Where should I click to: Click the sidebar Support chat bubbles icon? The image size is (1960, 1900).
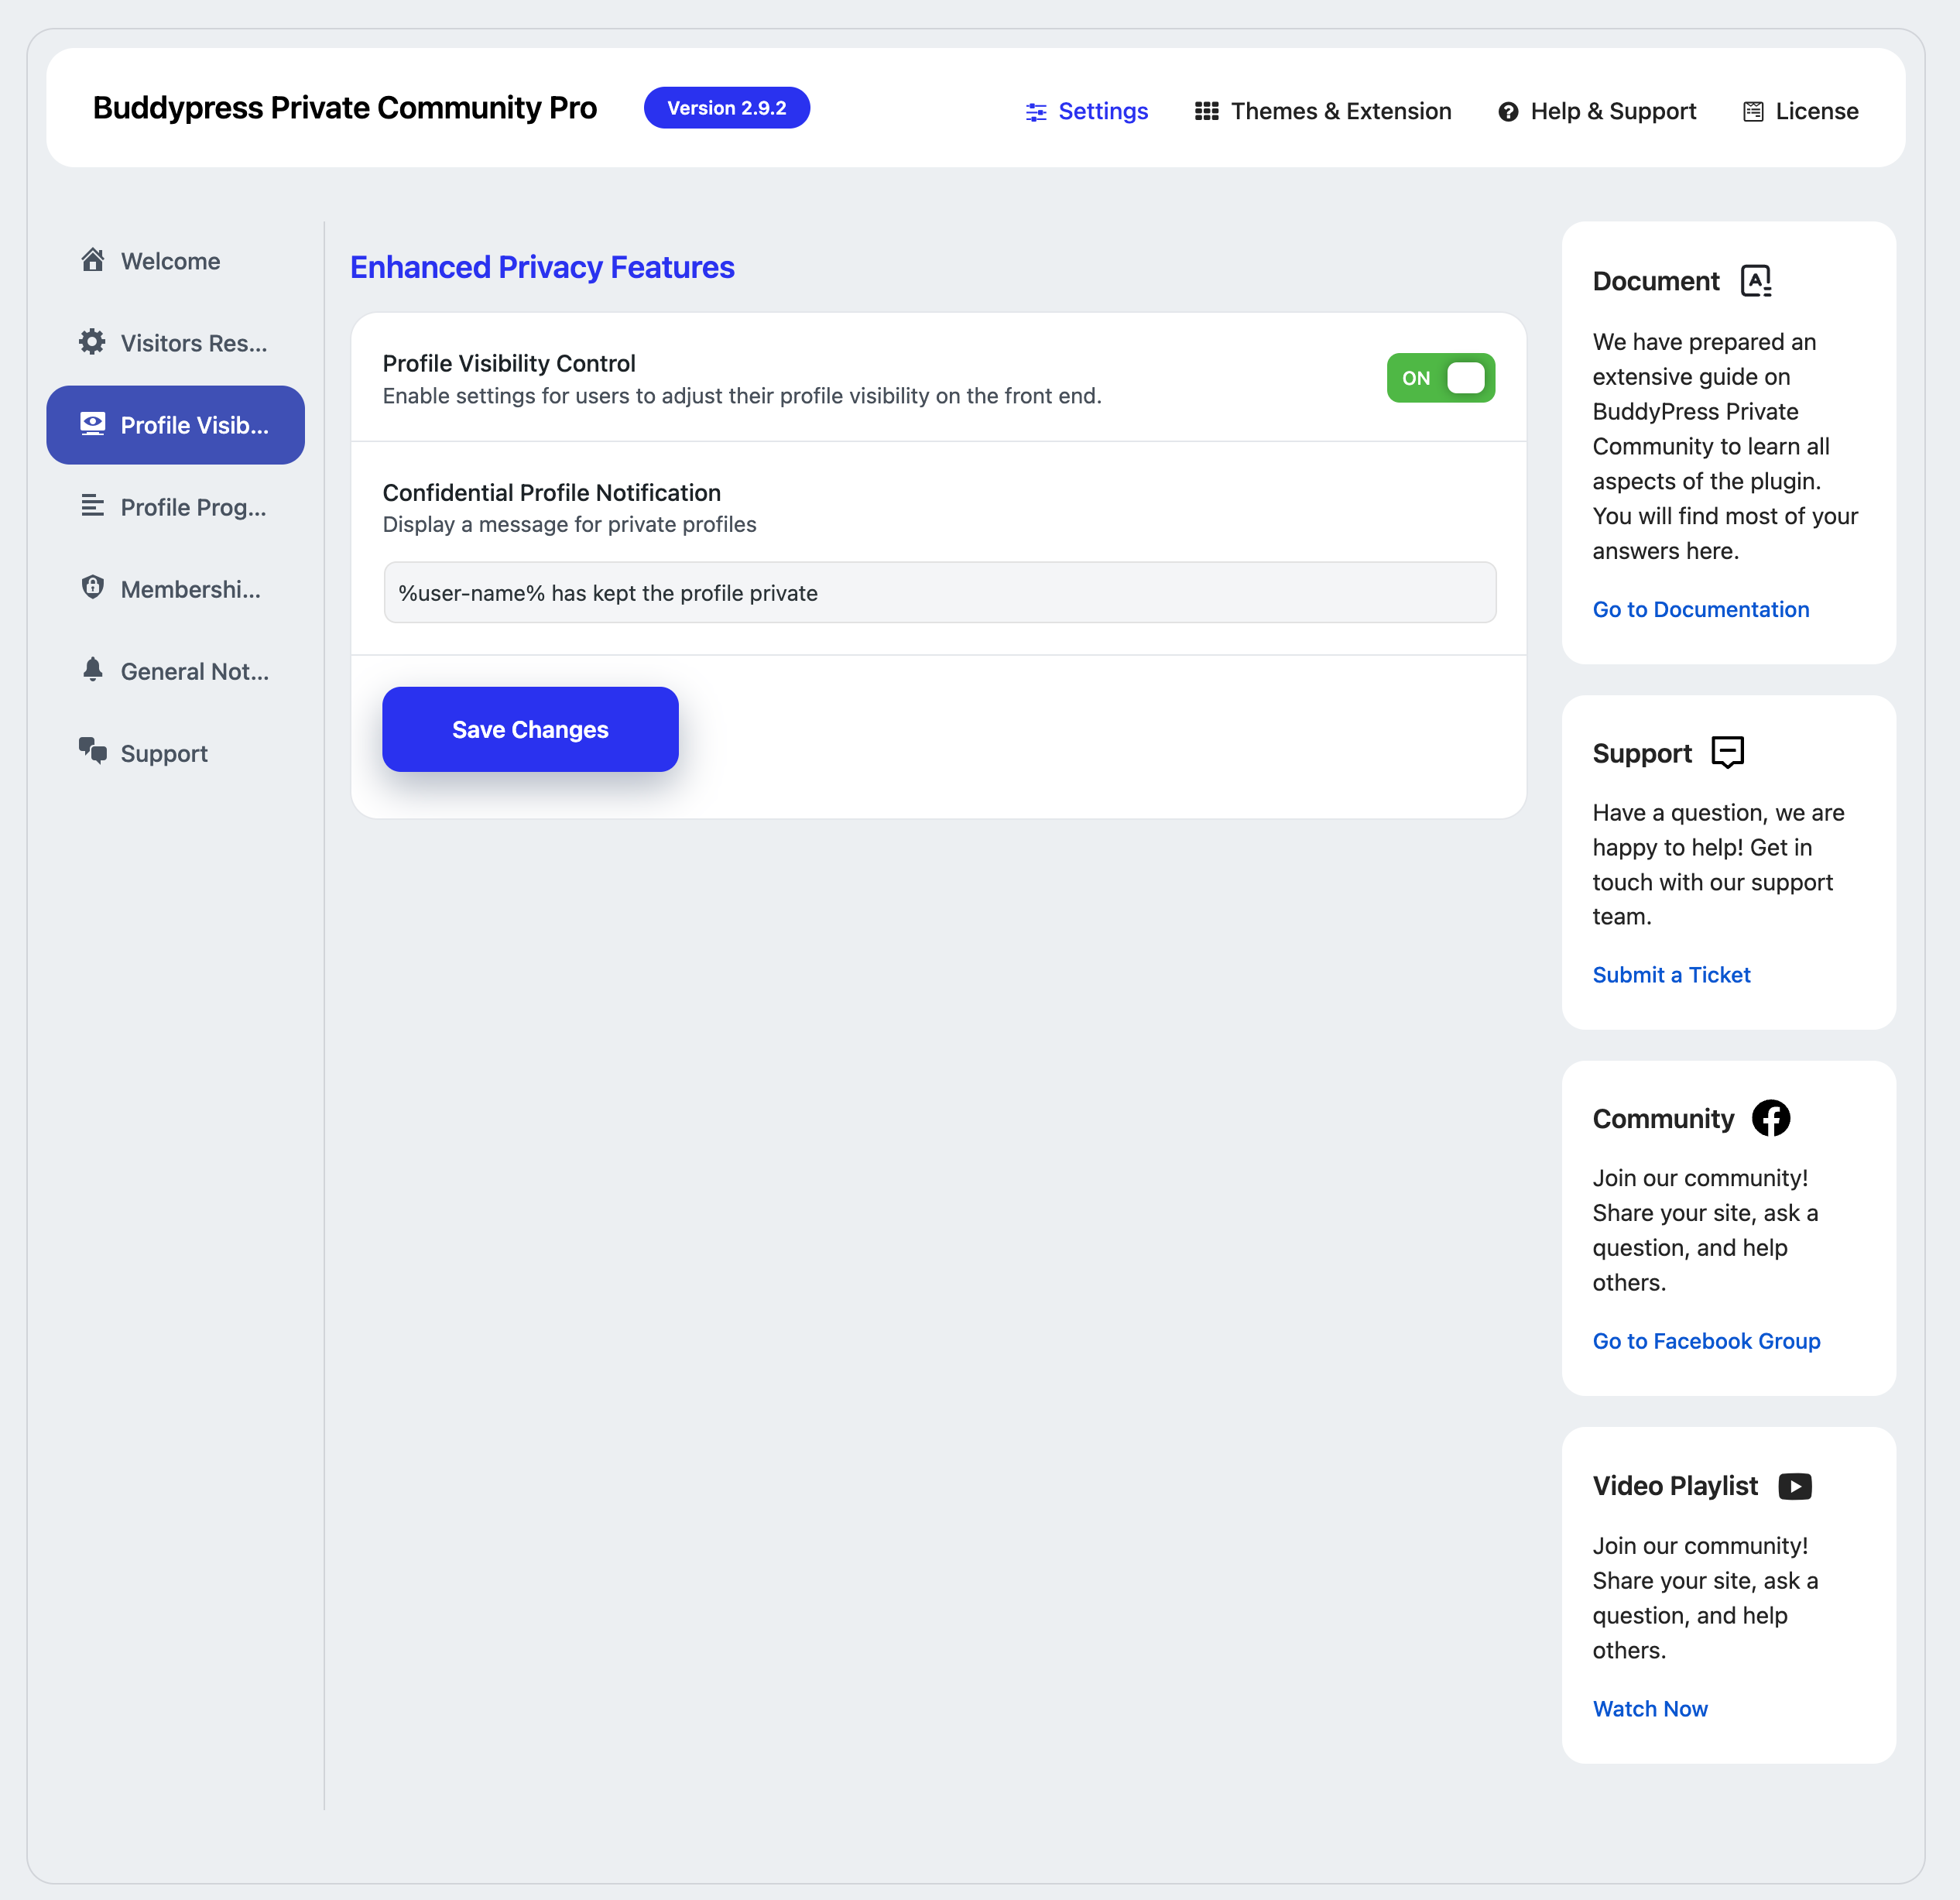[93, 751]
